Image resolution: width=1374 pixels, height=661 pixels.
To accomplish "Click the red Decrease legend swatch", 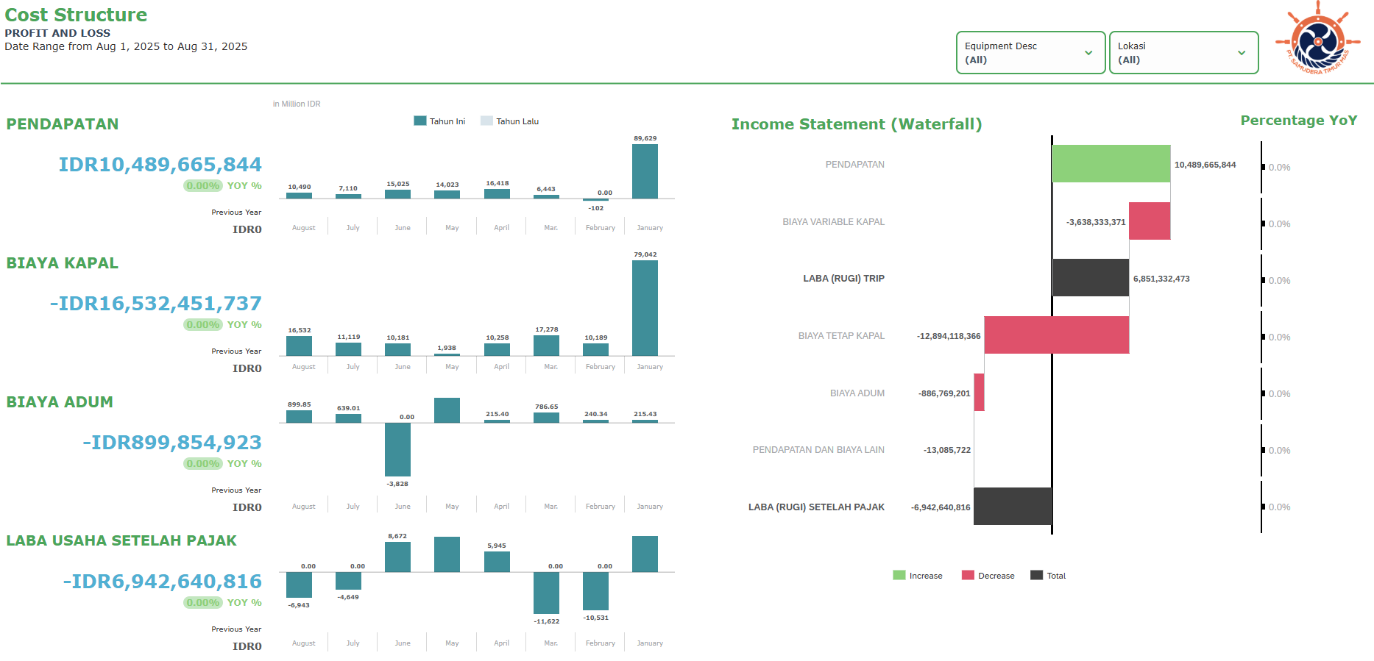I will coord(968,575).
